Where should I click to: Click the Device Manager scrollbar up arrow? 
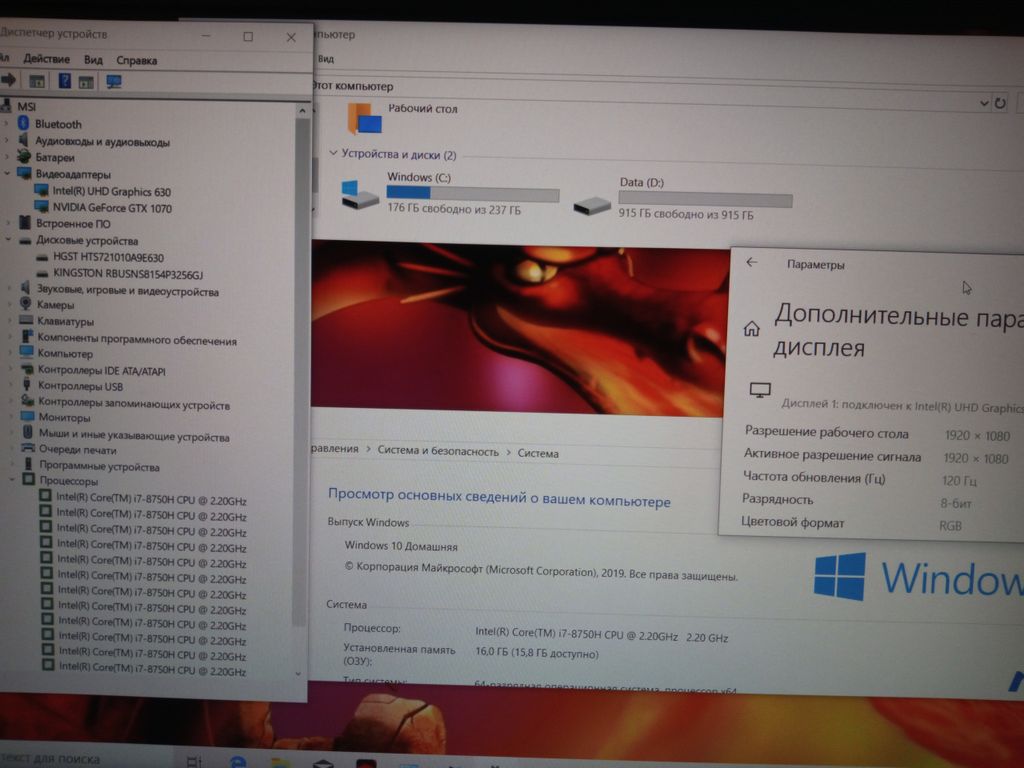302,111
